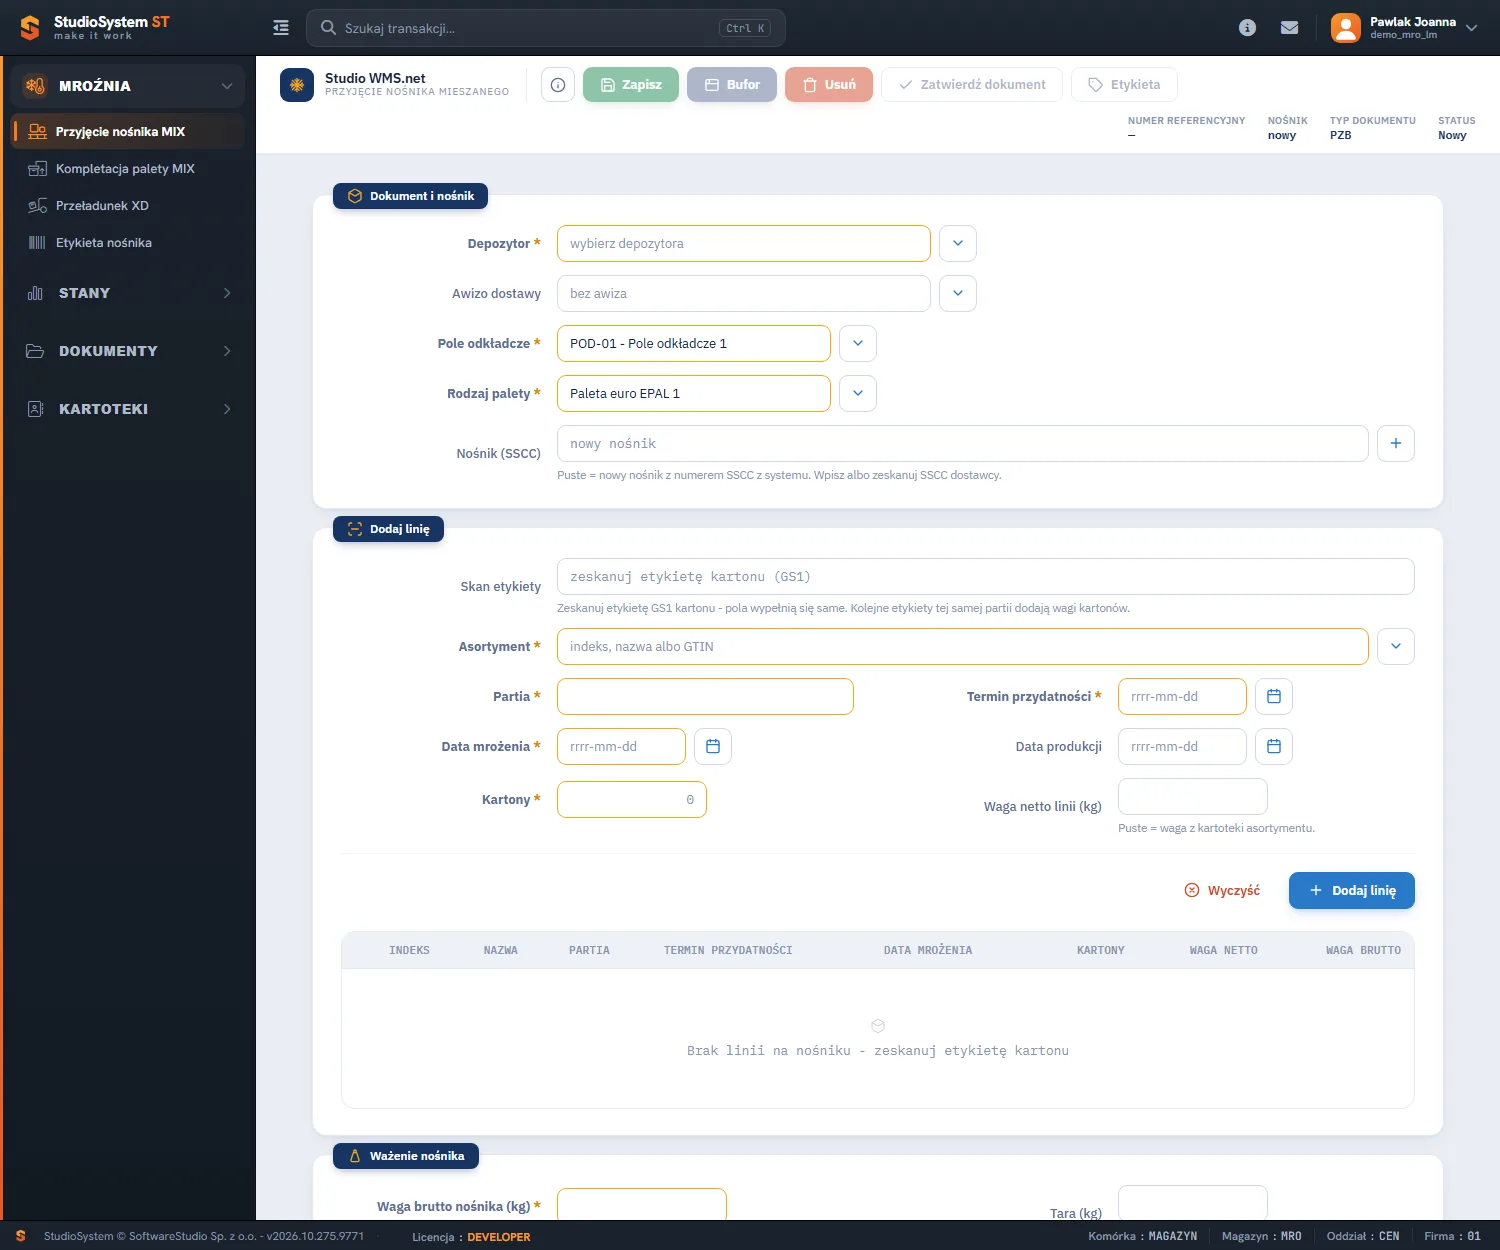This screenshot has height=1250, width=1500.
Task: Focus the Partia input field
Action: click(x=705, y=696)
